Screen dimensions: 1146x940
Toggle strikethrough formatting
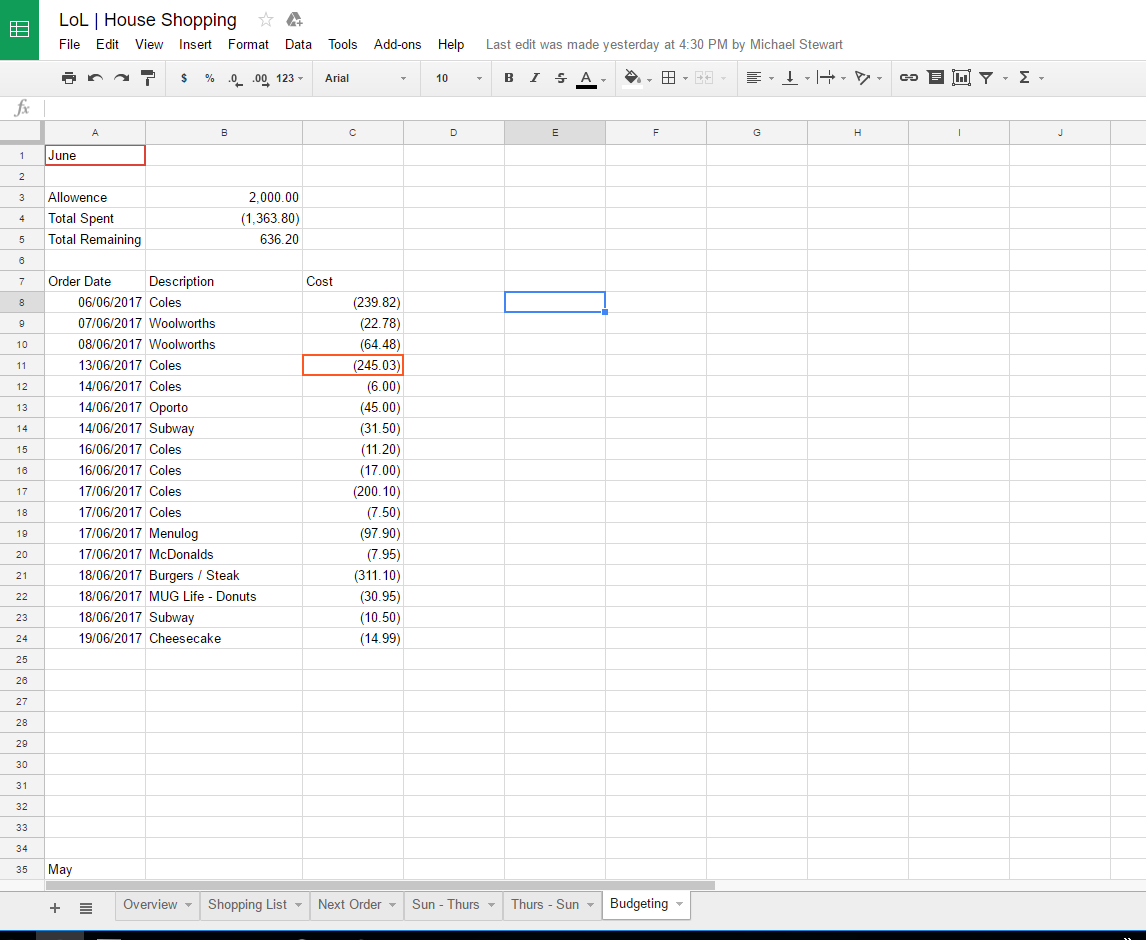point(561,77)
